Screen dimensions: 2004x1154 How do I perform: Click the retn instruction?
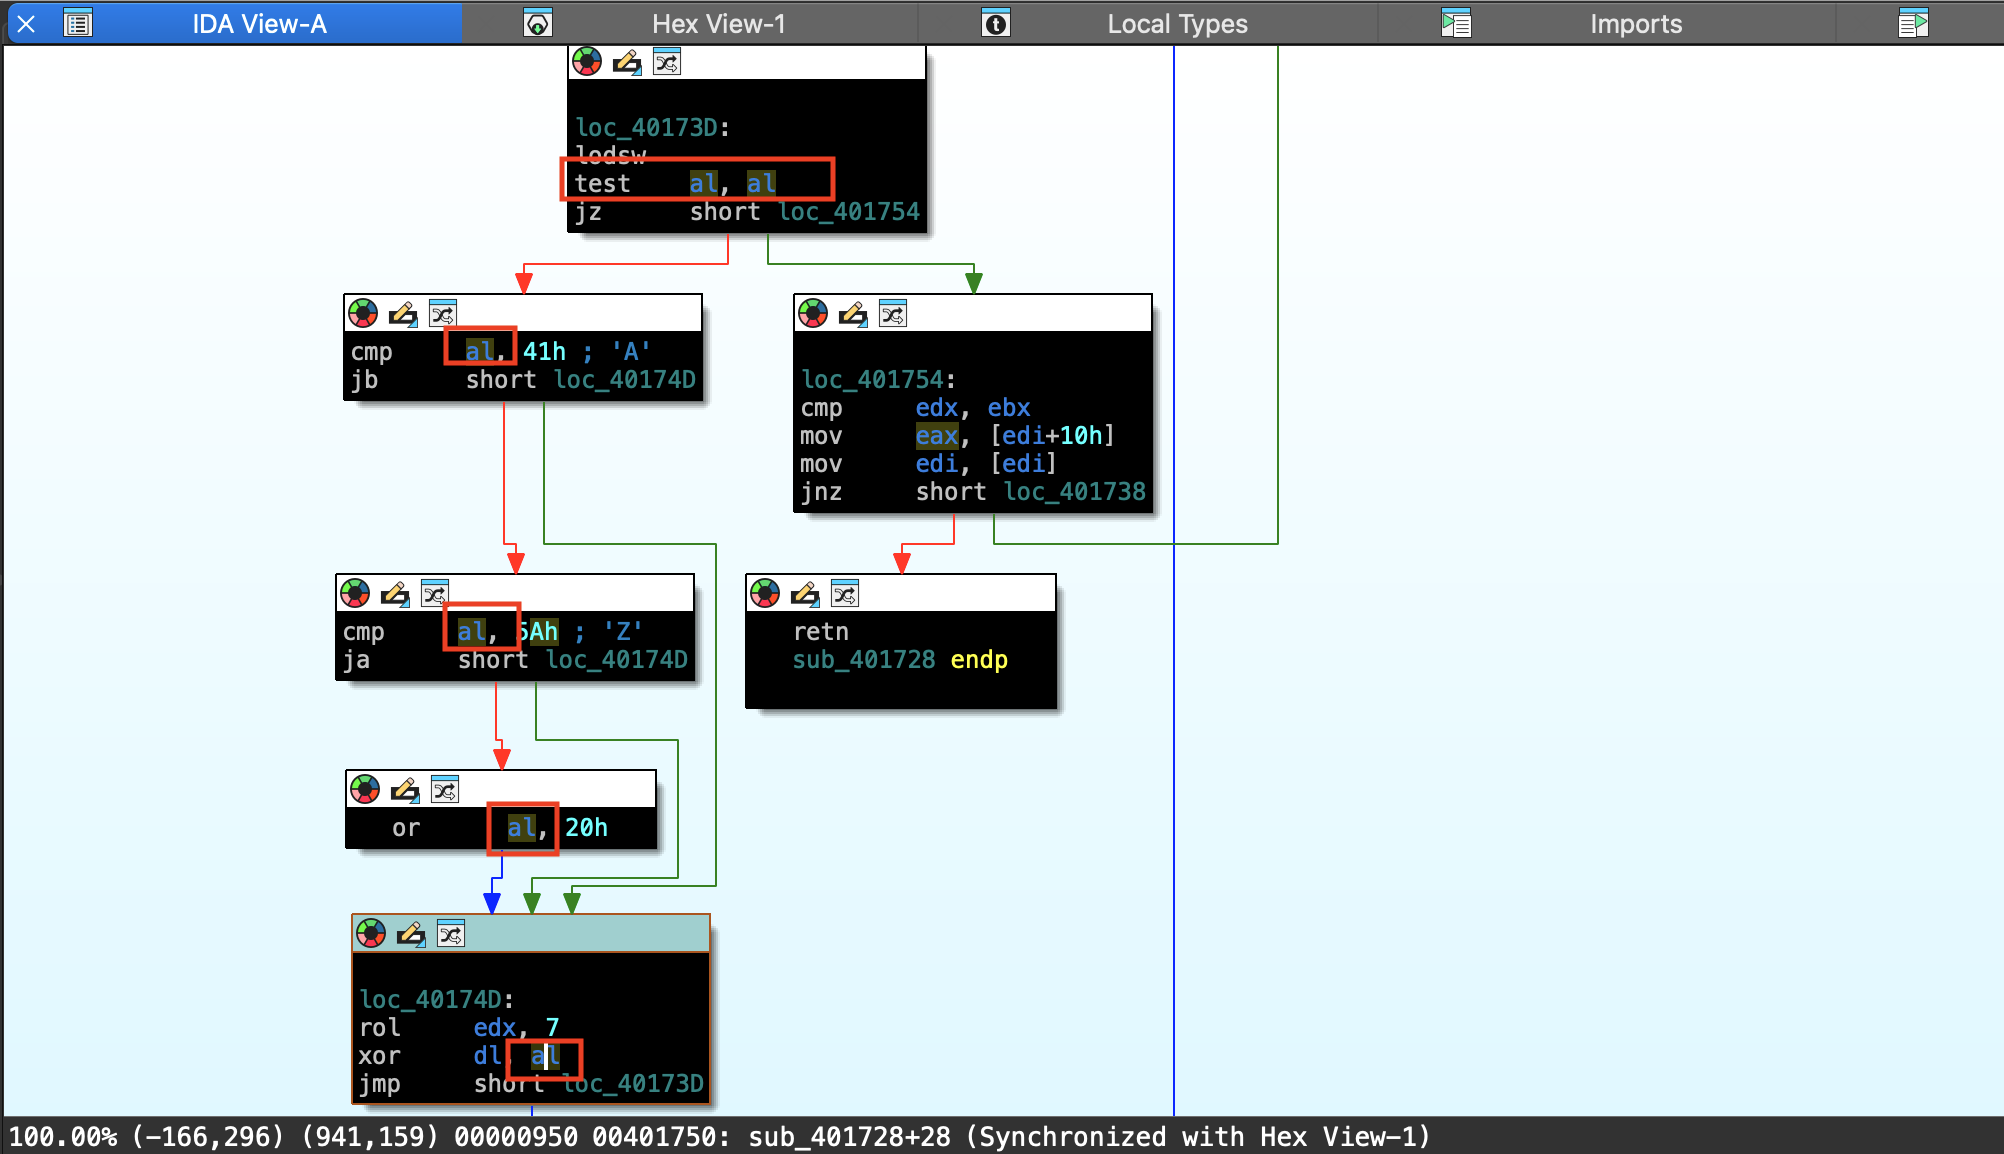(821, 632)
